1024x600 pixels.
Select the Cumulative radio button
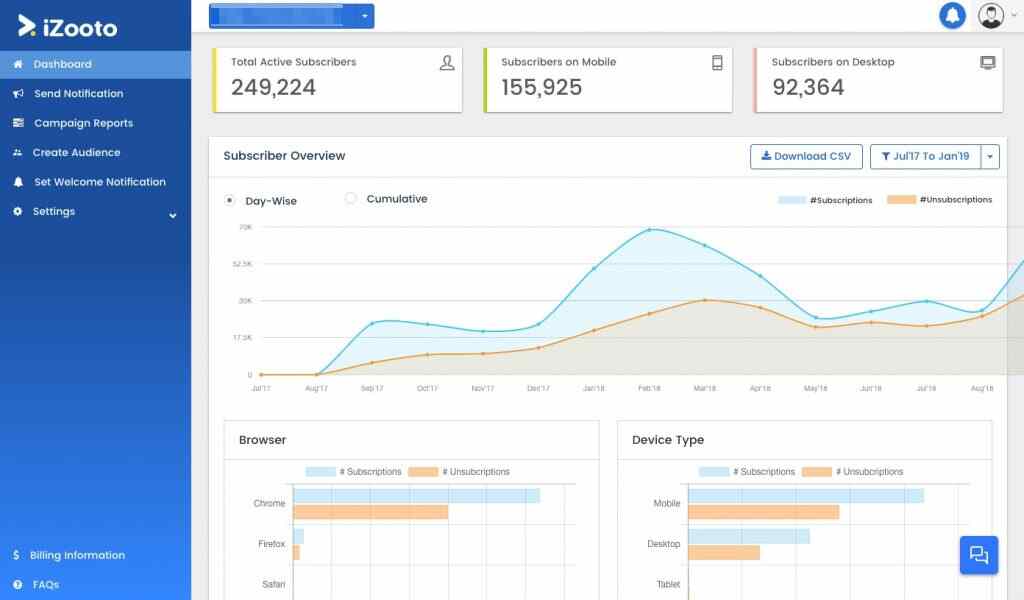pos(350,199)
